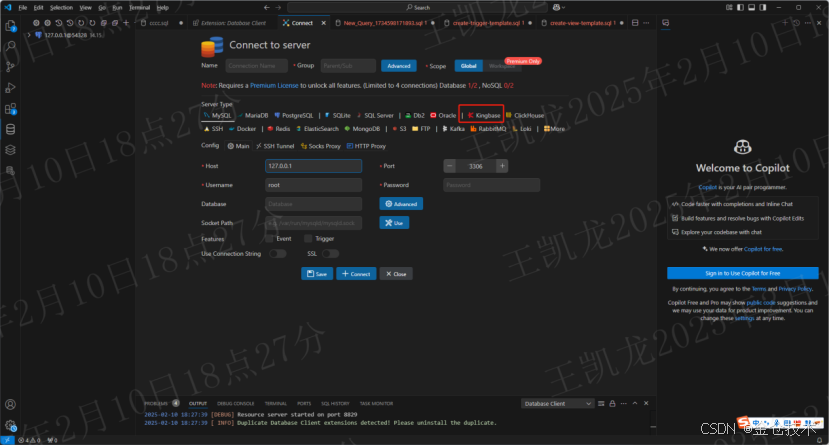Go back using title bar arrow

pyautogui.click(x=266, y=7)
